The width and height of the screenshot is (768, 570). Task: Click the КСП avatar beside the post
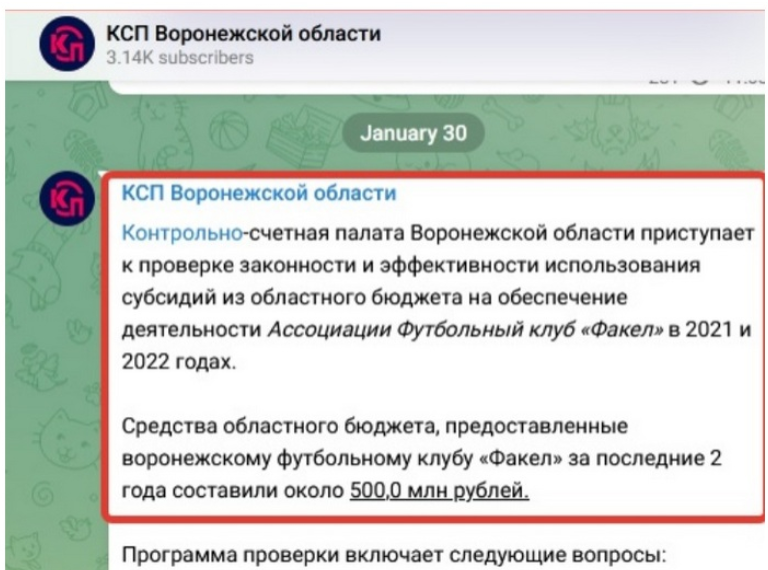(67, 198)
